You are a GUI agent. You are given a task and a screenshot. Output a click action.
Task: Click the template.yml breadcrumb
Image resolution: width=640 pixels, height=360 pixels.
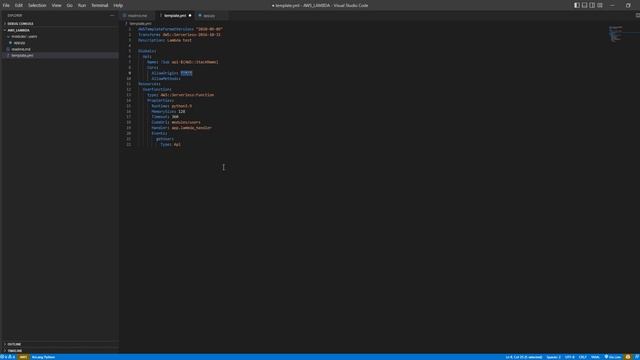pyautogui.click(x=140, y=24)
